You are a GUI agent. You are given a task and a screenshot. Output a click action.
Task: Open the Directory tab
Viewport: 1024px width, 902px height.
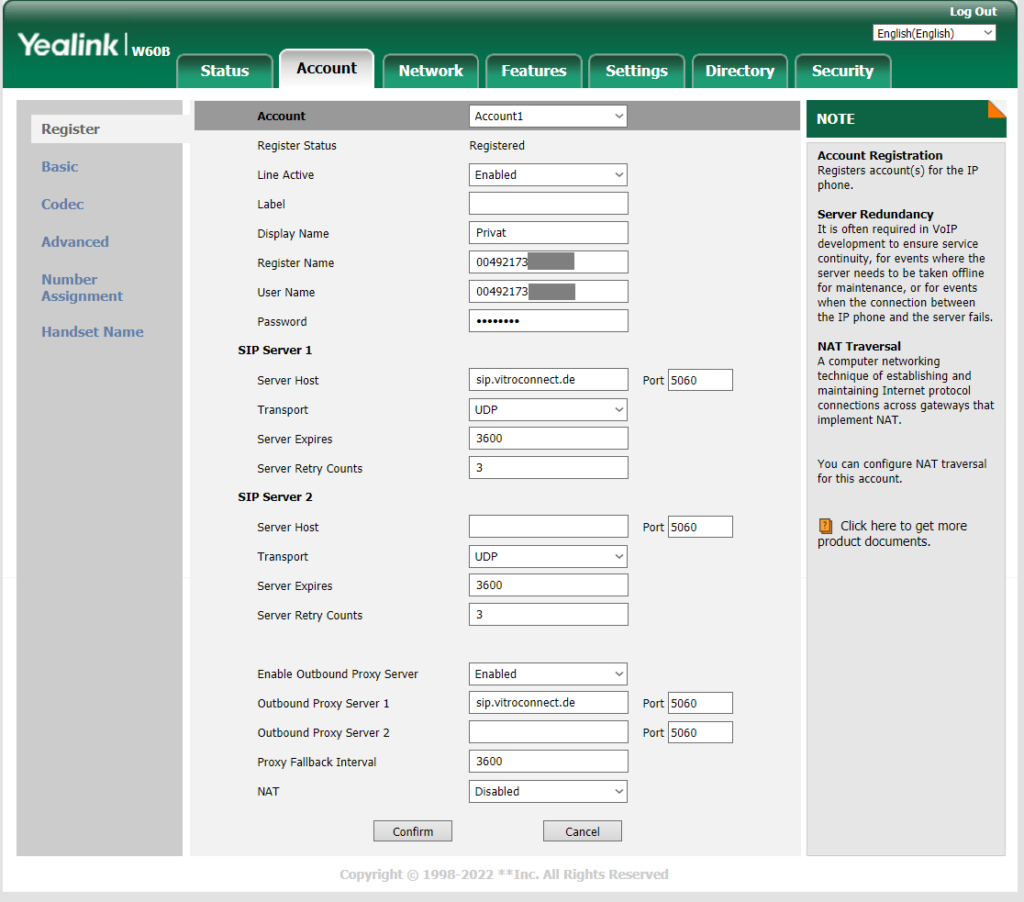click(740, 71)
